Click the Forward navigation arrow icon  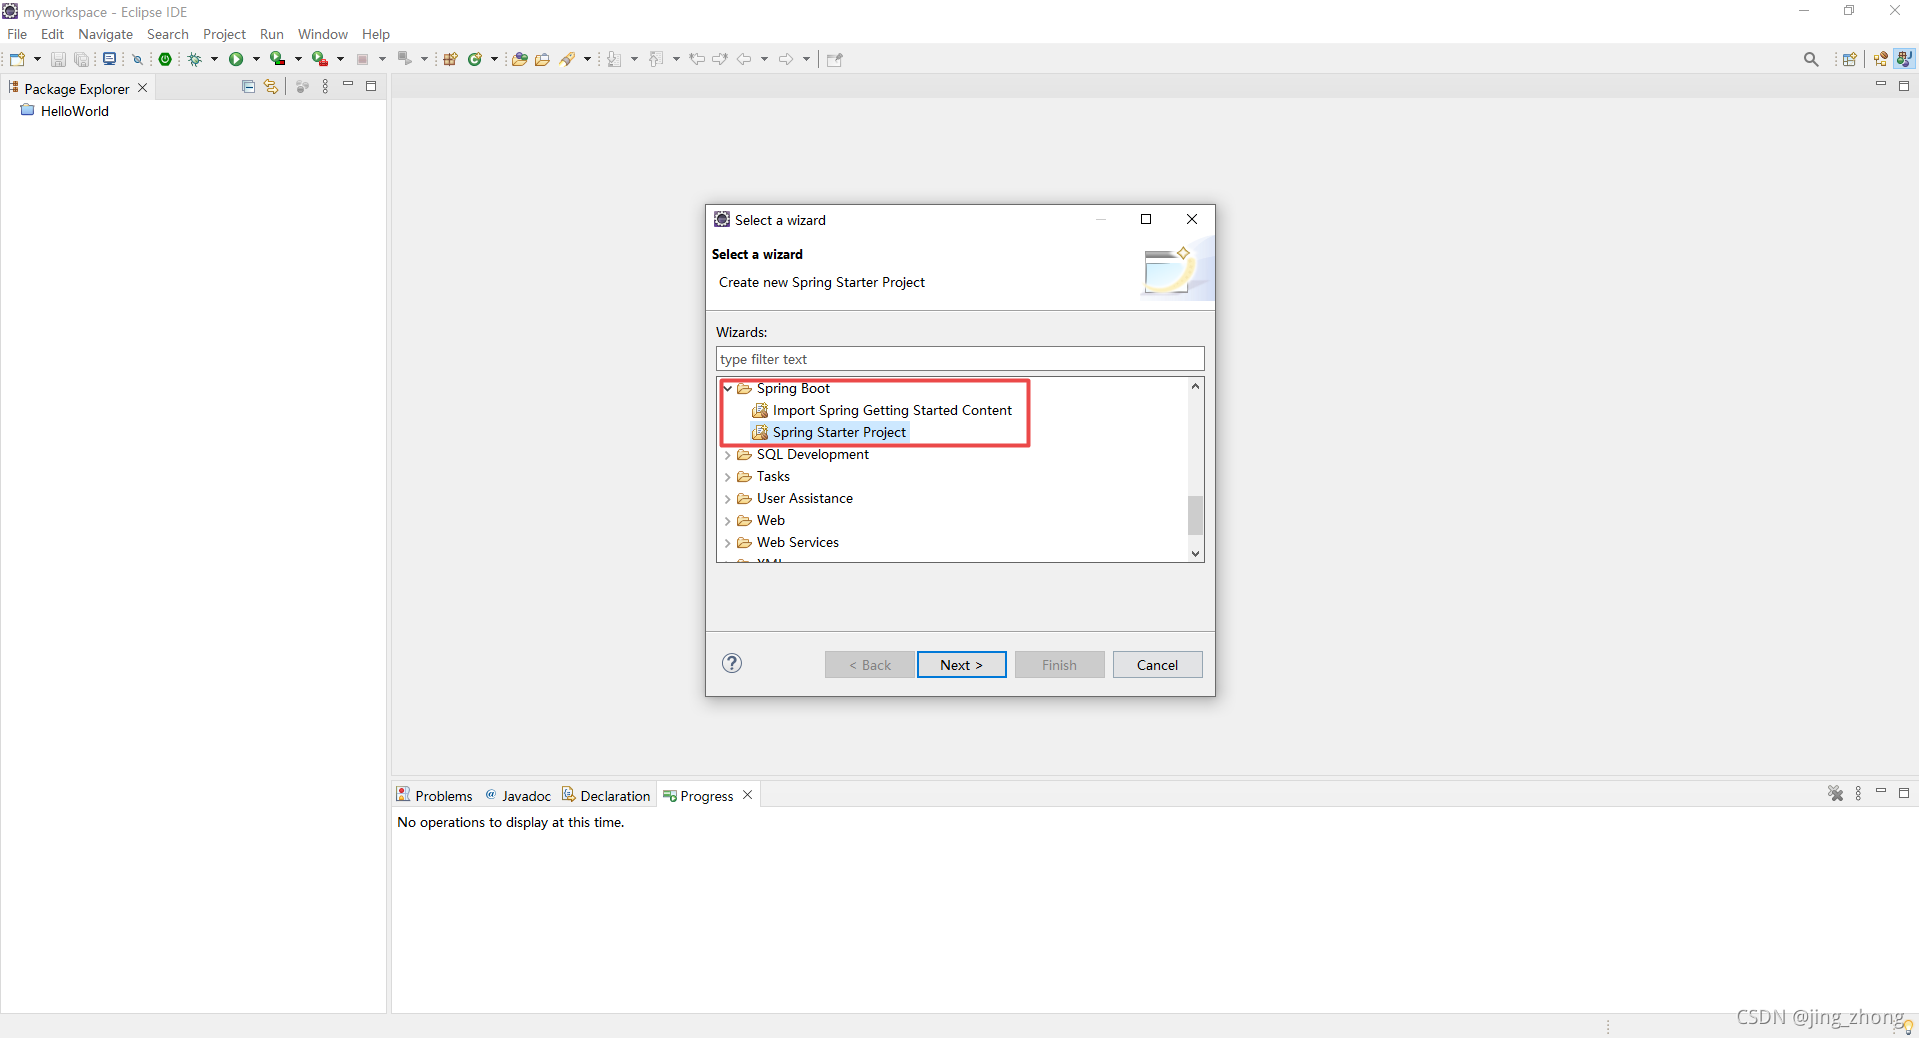point(786,59)
